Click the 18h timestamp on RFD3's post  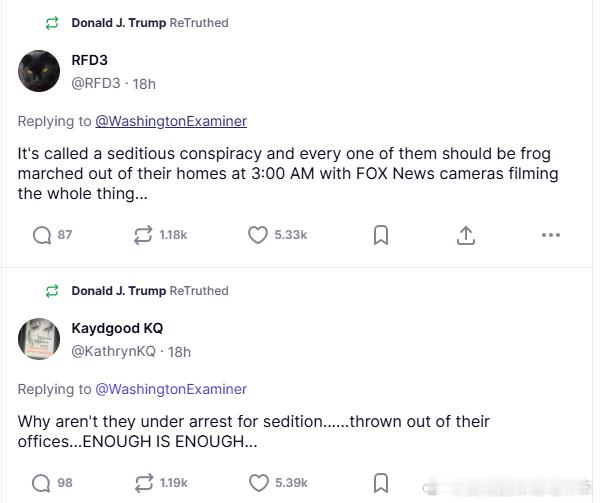coord(144,84)
